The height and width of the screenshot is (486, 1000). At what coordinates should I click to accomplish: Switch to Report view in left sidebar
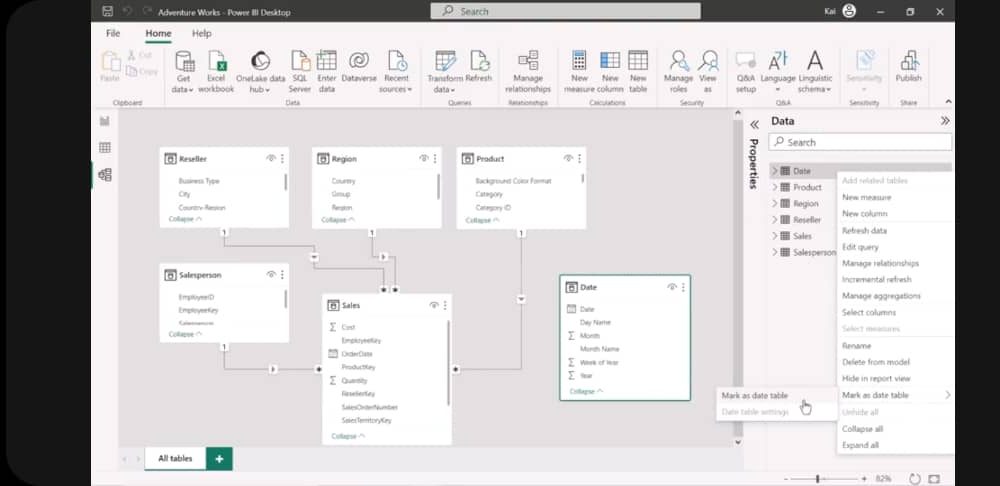(105, 121)
